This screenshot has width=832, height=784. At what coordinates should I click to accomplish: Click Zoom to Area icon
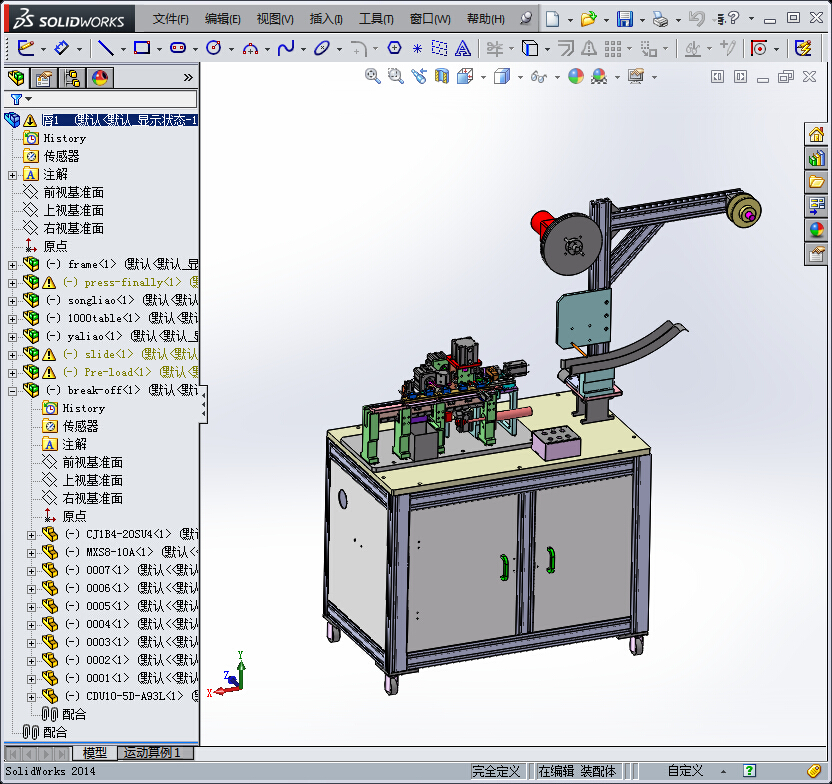395,76
